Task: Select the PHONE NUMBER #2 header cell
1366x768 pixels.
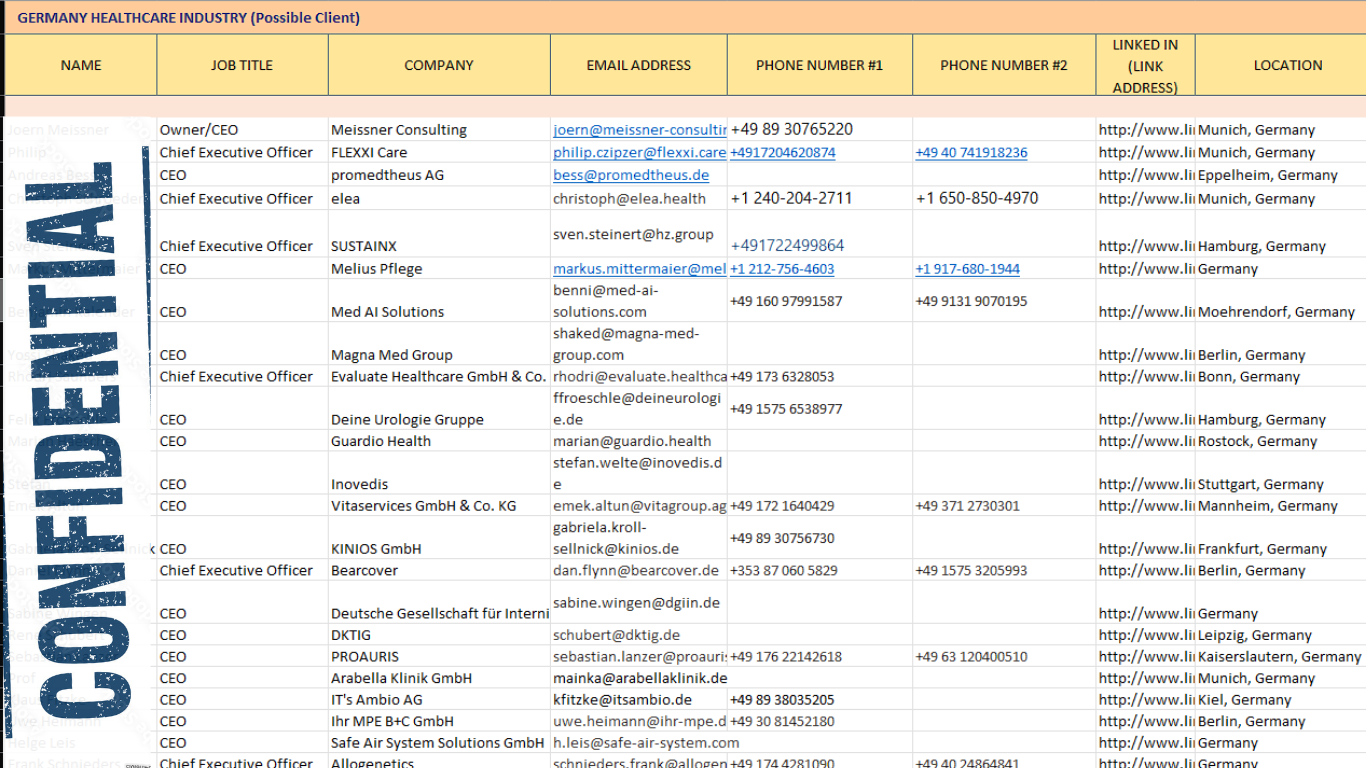Action: 1004,65
